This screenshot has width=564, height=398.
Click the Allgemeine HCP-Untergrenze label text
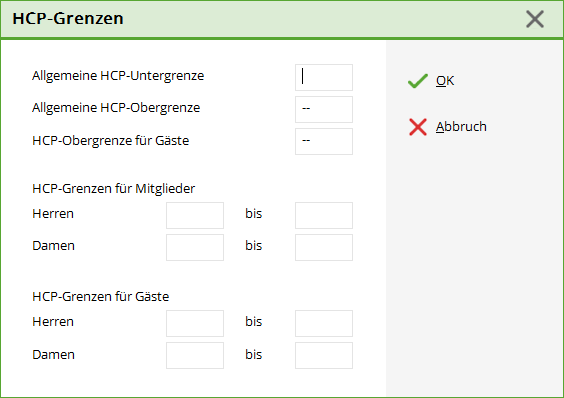pos(118,76)
